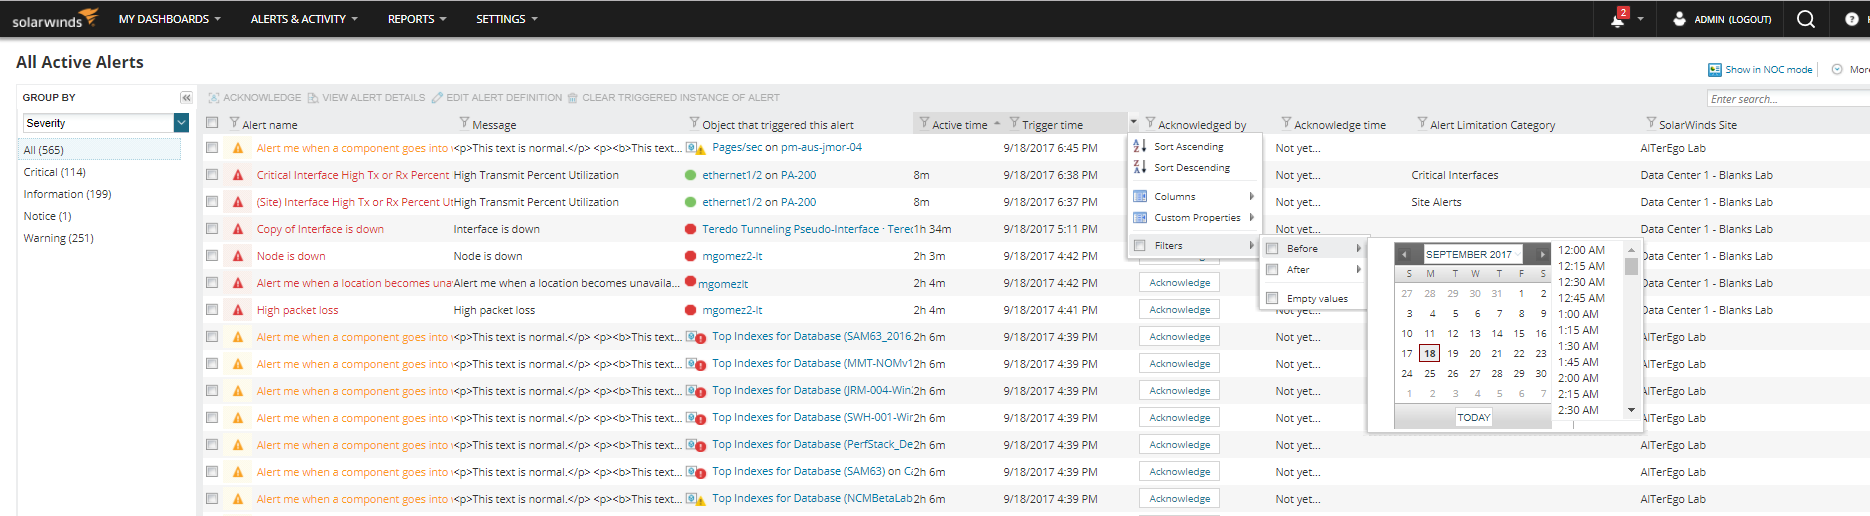This screenshot has height=516, width=1870.
Task: Click the filter funnel on Acknowledged by column
Action: tap(1150, 123)
